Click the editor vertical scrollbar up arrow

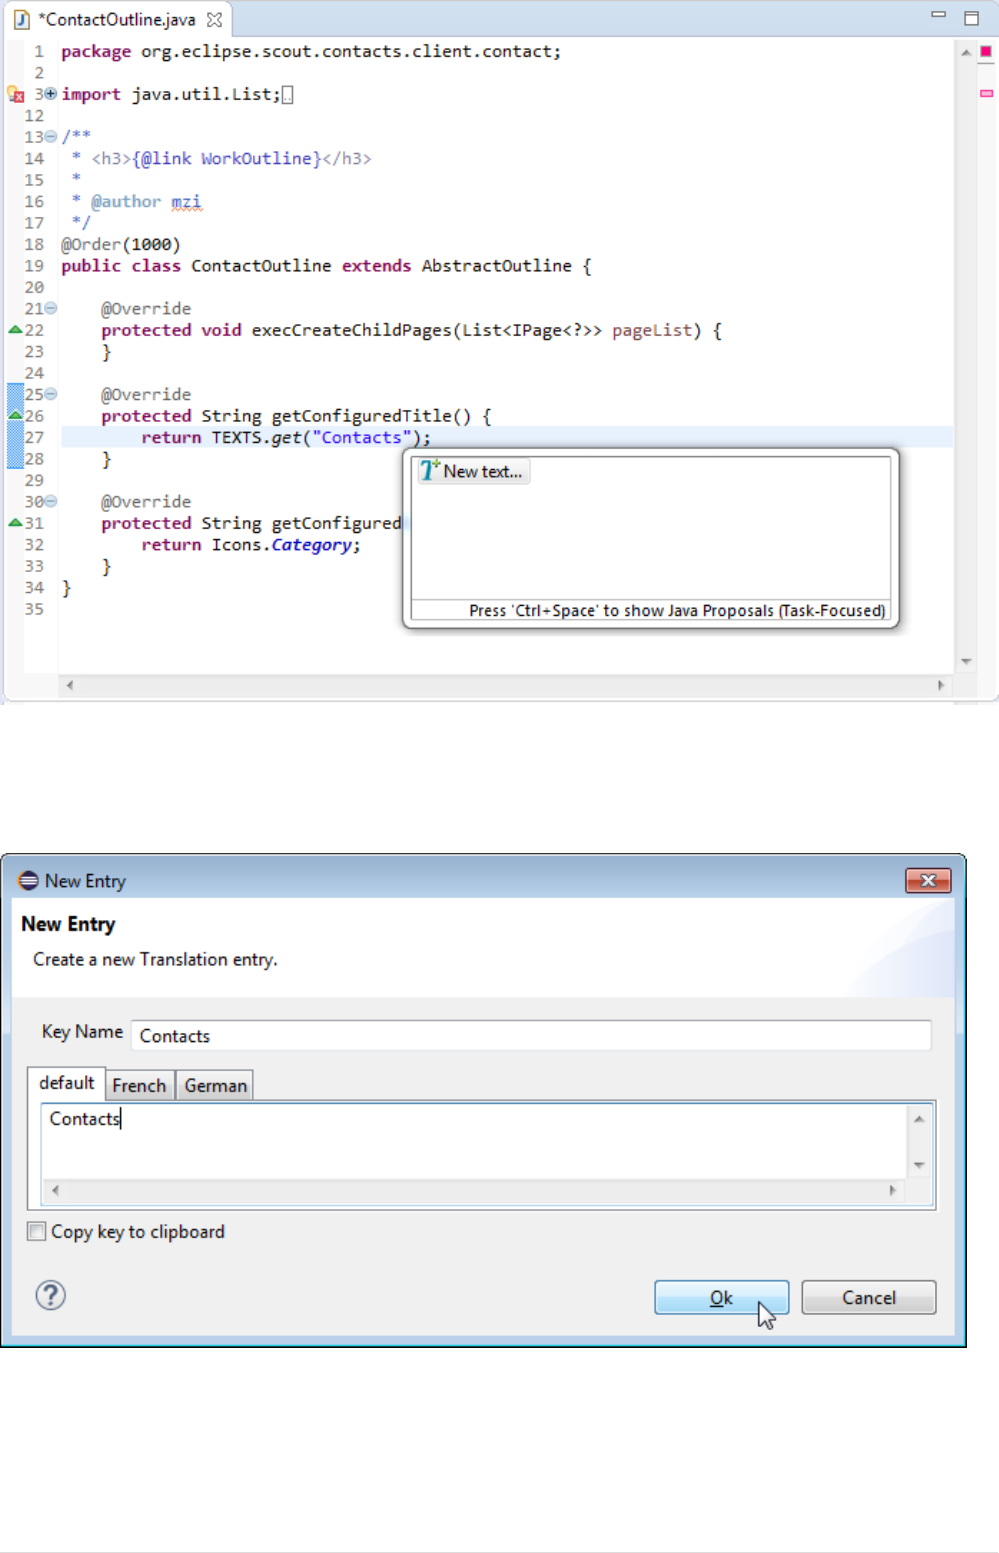(966, 52)
